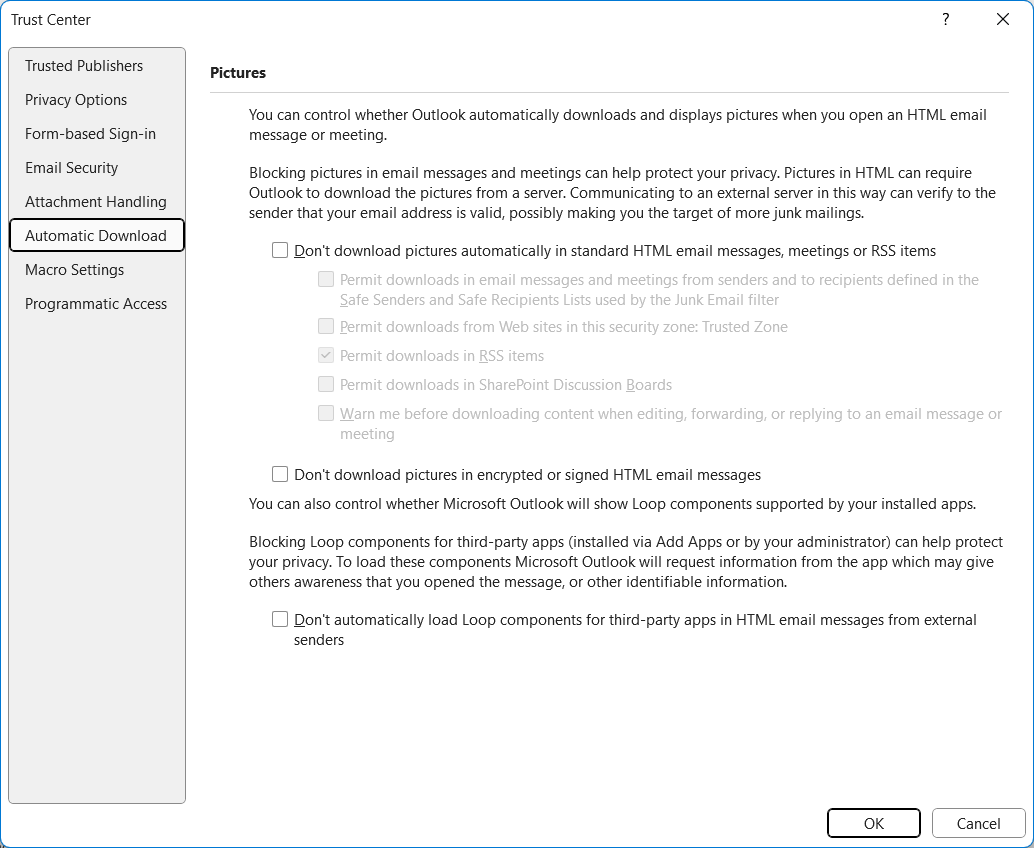Click the OK button
This screenshot has height=848, width=1034.
[x=874, y=824]
